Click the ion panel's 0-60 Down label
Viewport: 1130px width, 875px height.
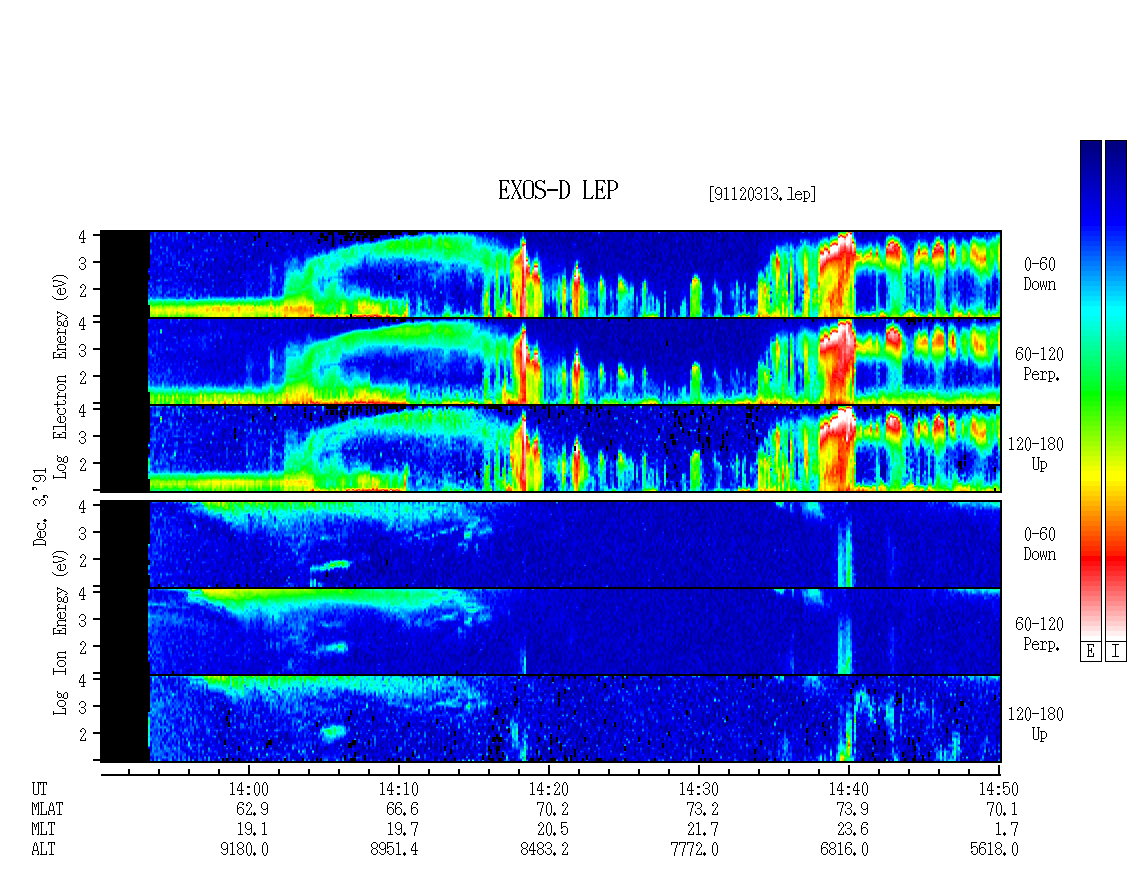click(1039, 545)
